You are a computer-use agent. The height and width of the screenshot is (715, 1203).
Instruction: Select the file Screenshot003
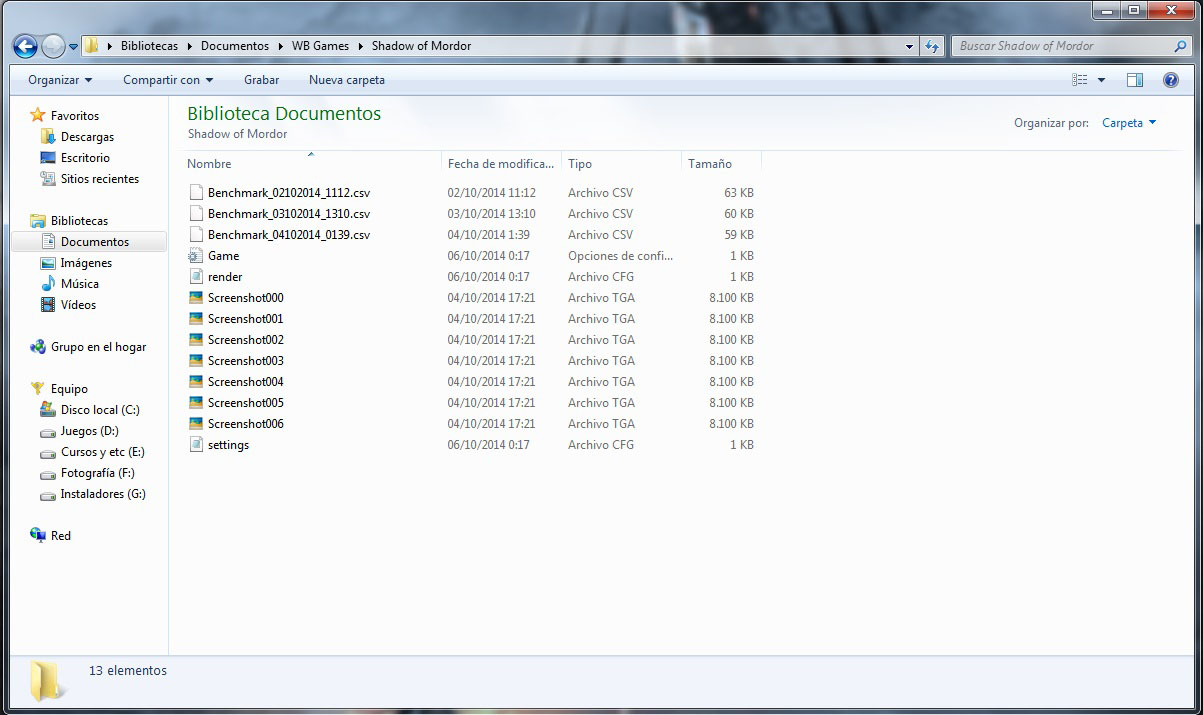tap(246, 361)
